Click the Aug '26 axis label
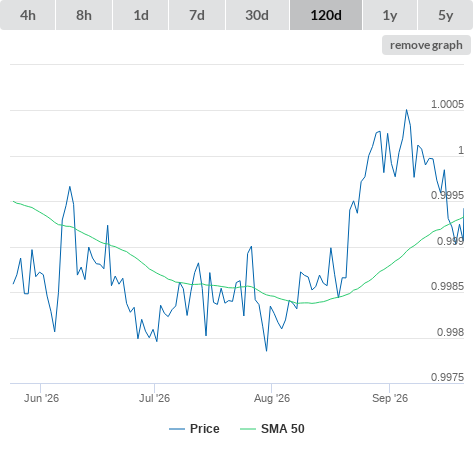This screenshot has width=474, height=455. pyautogui.click(x=272, y=398)
